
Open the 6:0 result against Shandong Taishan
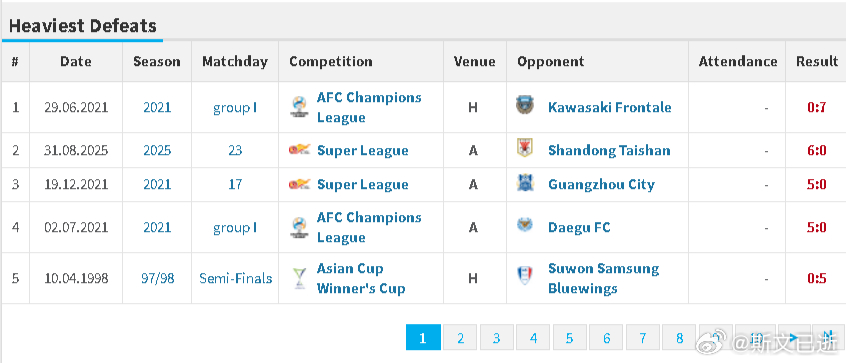tap(816, 150)
